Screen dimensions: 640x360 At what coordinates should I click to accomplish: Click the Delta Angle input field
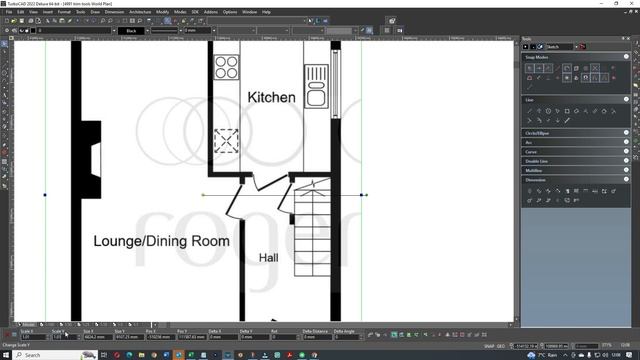pyautogui.click(x=347, y=337)
